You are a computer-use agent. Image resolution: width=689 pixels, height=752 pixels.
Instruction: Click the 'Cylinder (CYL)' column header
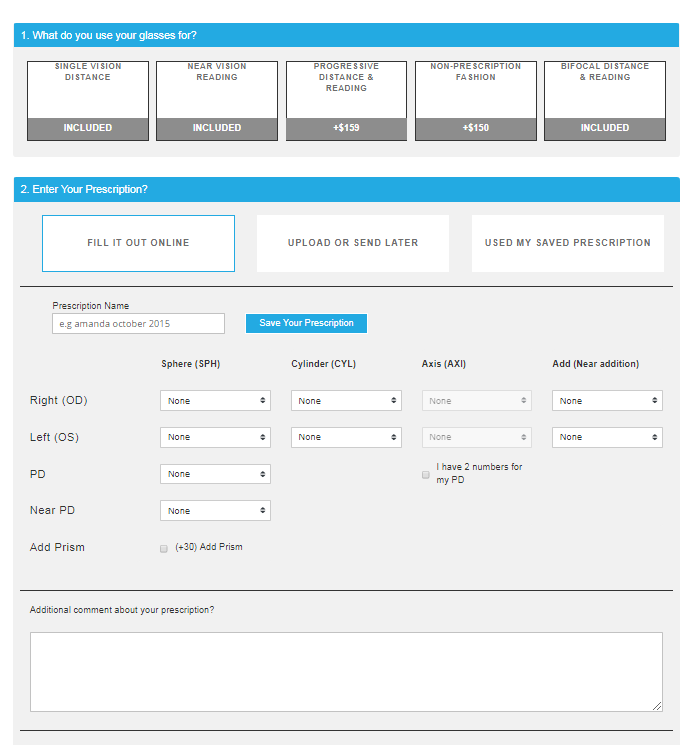click(324, 364)
